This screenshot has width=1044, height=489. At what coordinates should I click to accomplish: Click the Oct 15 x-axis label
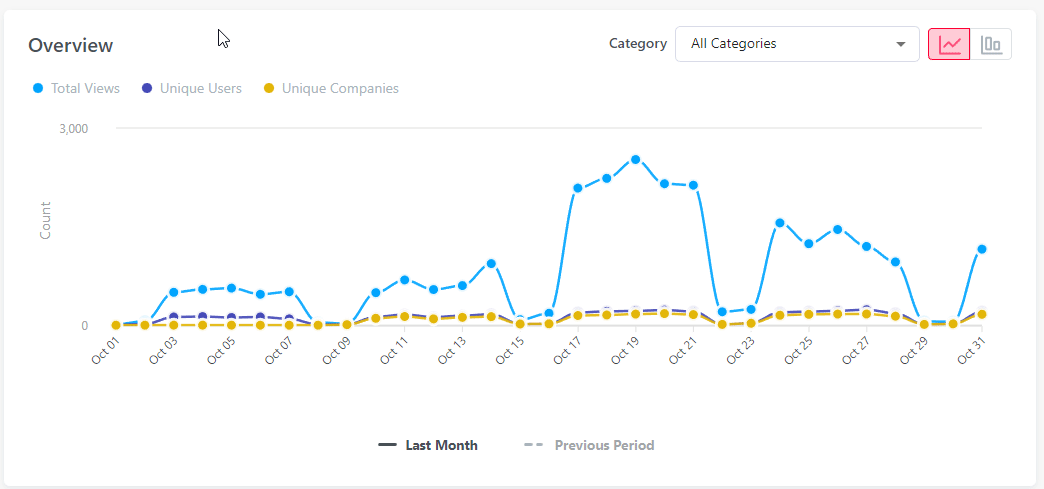click(x=510, y=352)
